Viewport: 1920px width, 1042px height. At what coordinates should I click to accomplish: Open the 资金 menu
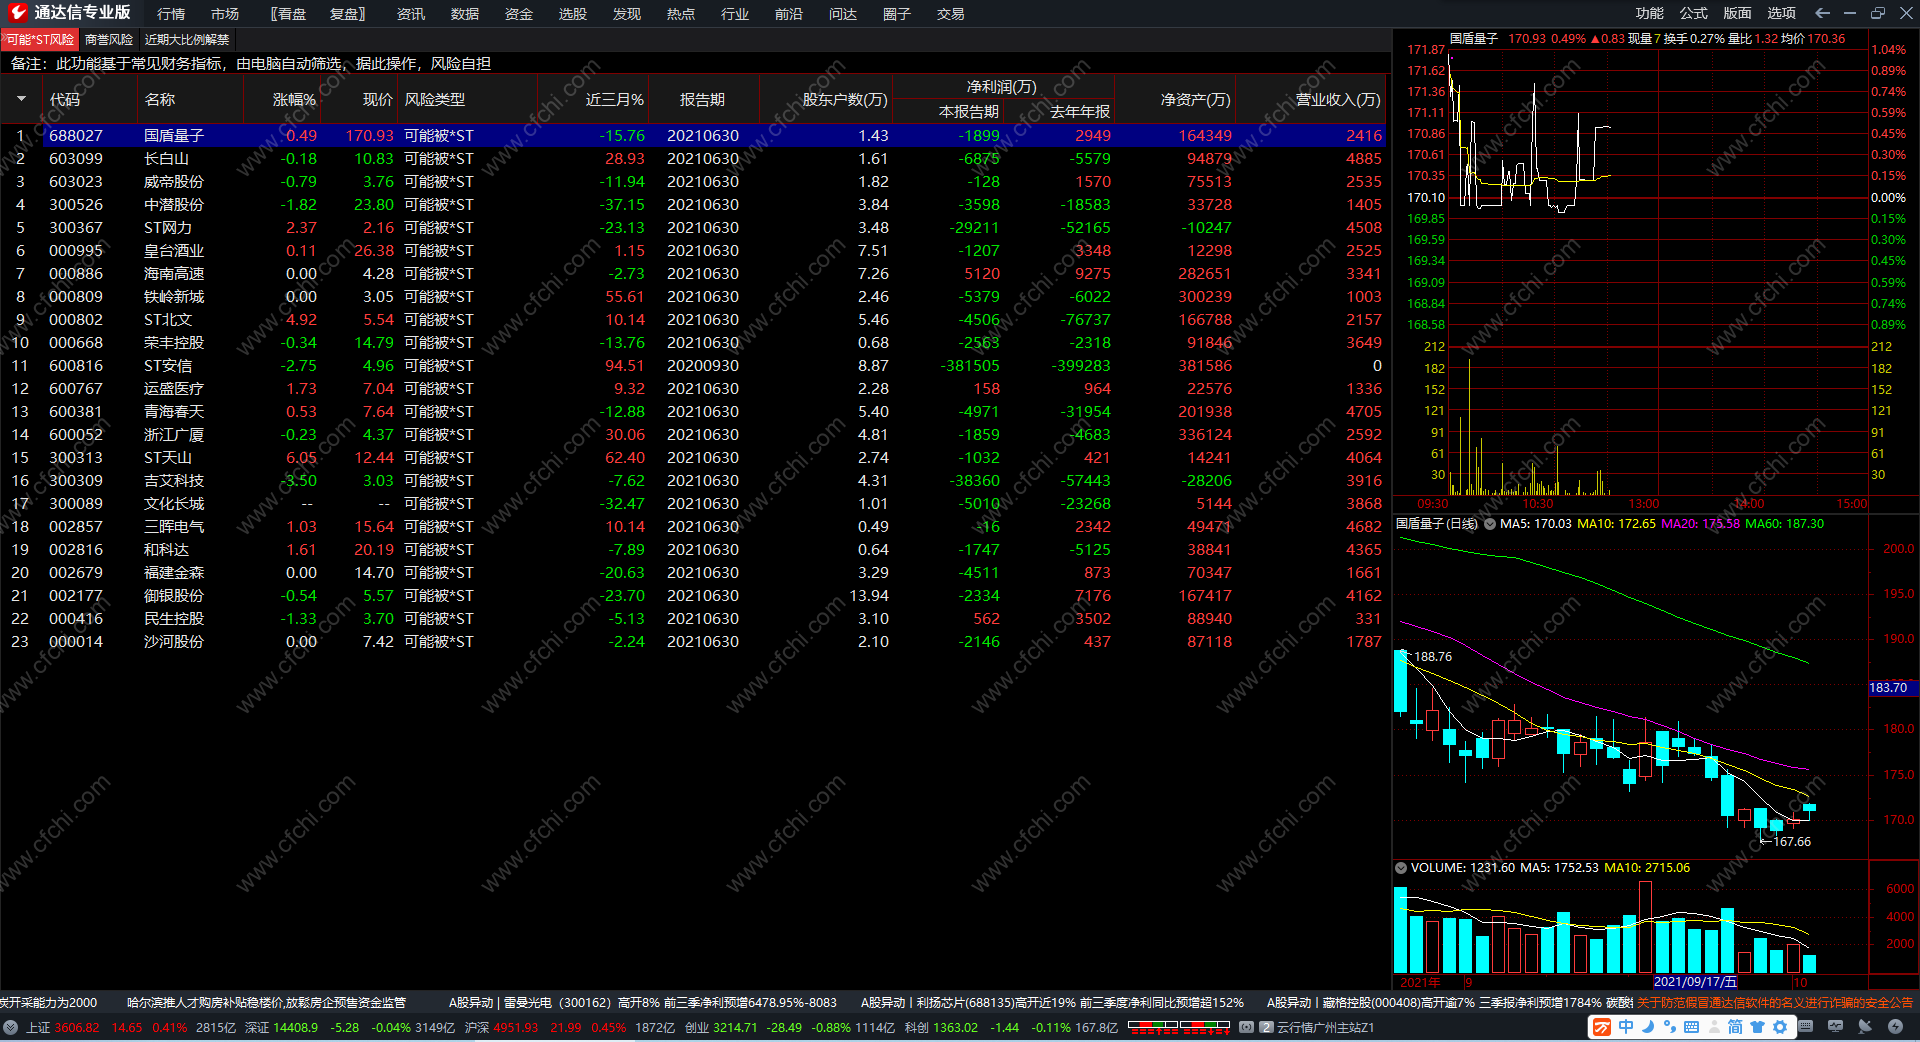[x=519, y=14]
